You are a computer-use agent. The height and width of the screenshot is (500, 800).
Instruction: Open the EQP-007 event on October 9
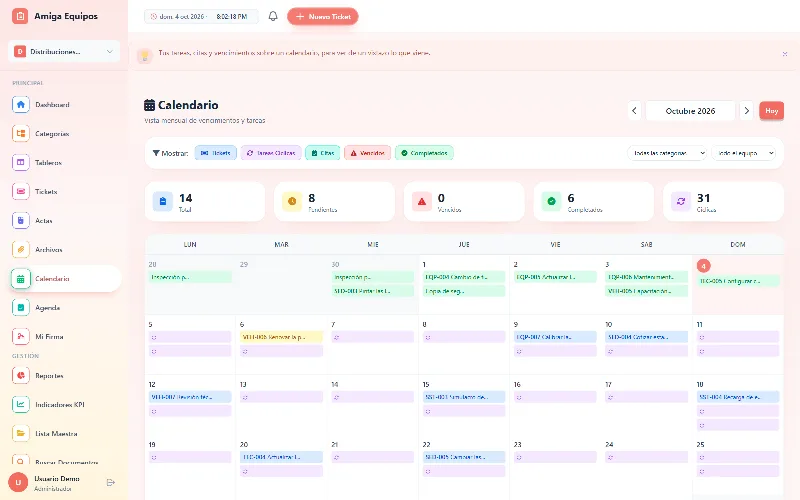pyautogui.click(x=555, y=337)
